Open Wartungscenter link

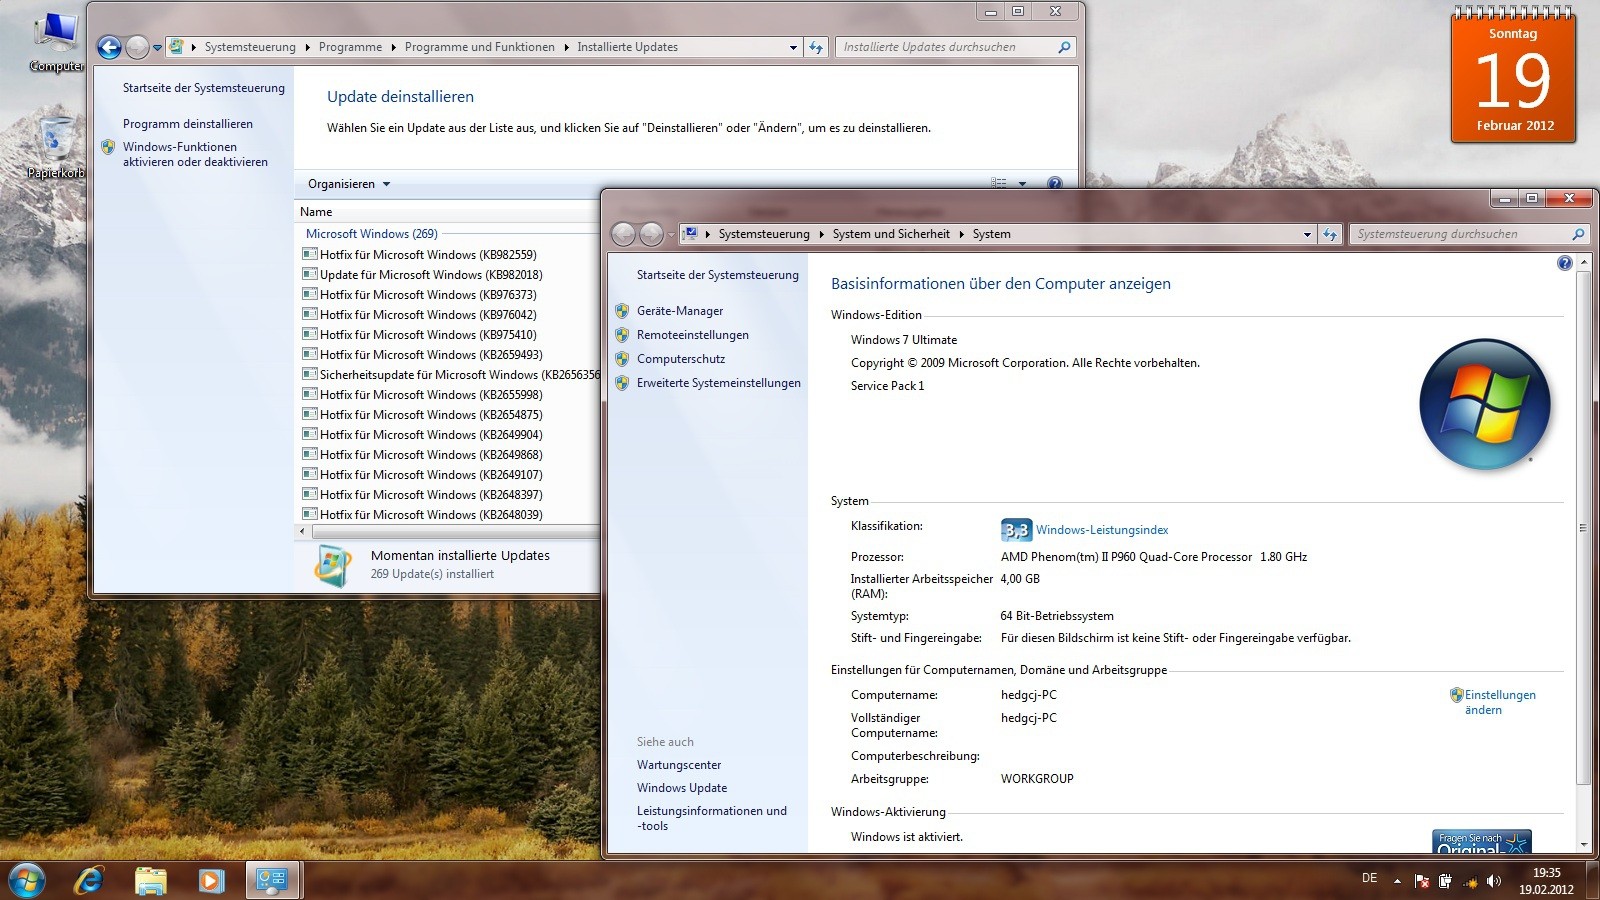pyautogui.click(x=679, y=765)
